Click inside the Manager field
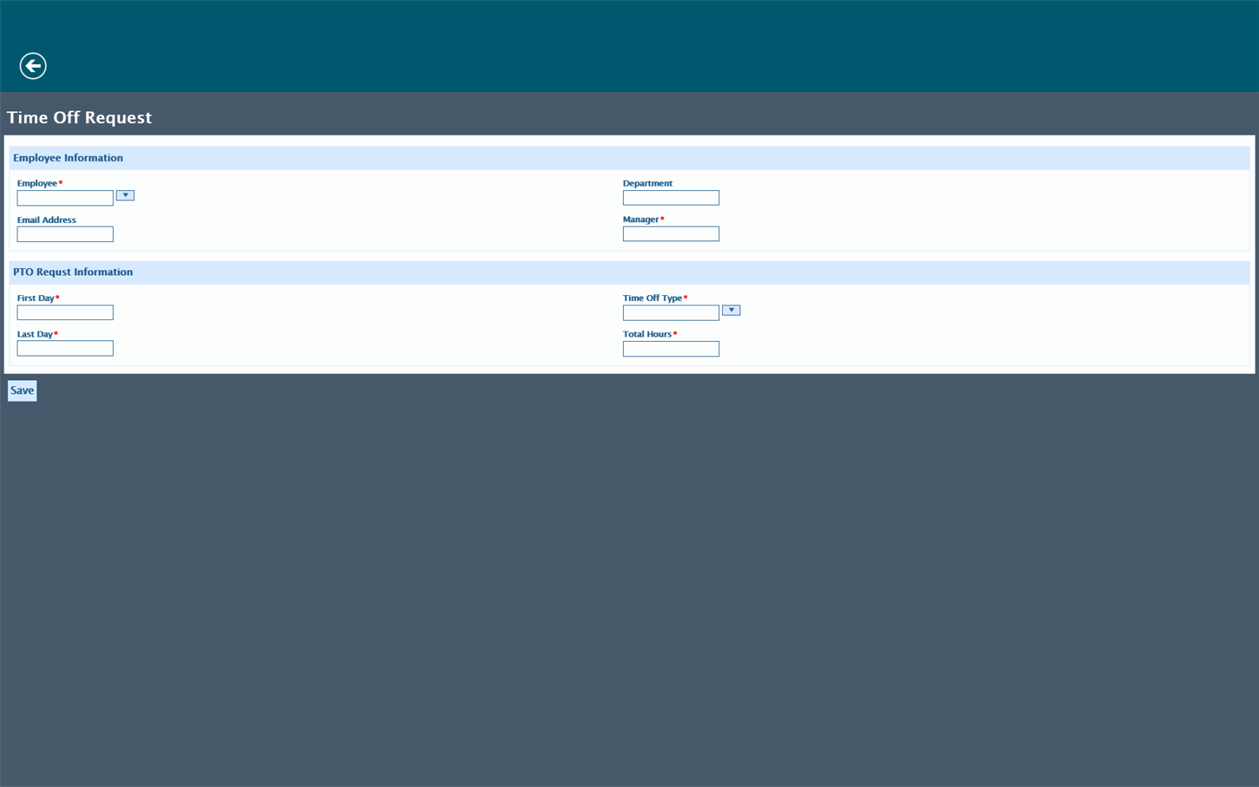This screenshot has height=787, width=1259. [x=670, y=233]
